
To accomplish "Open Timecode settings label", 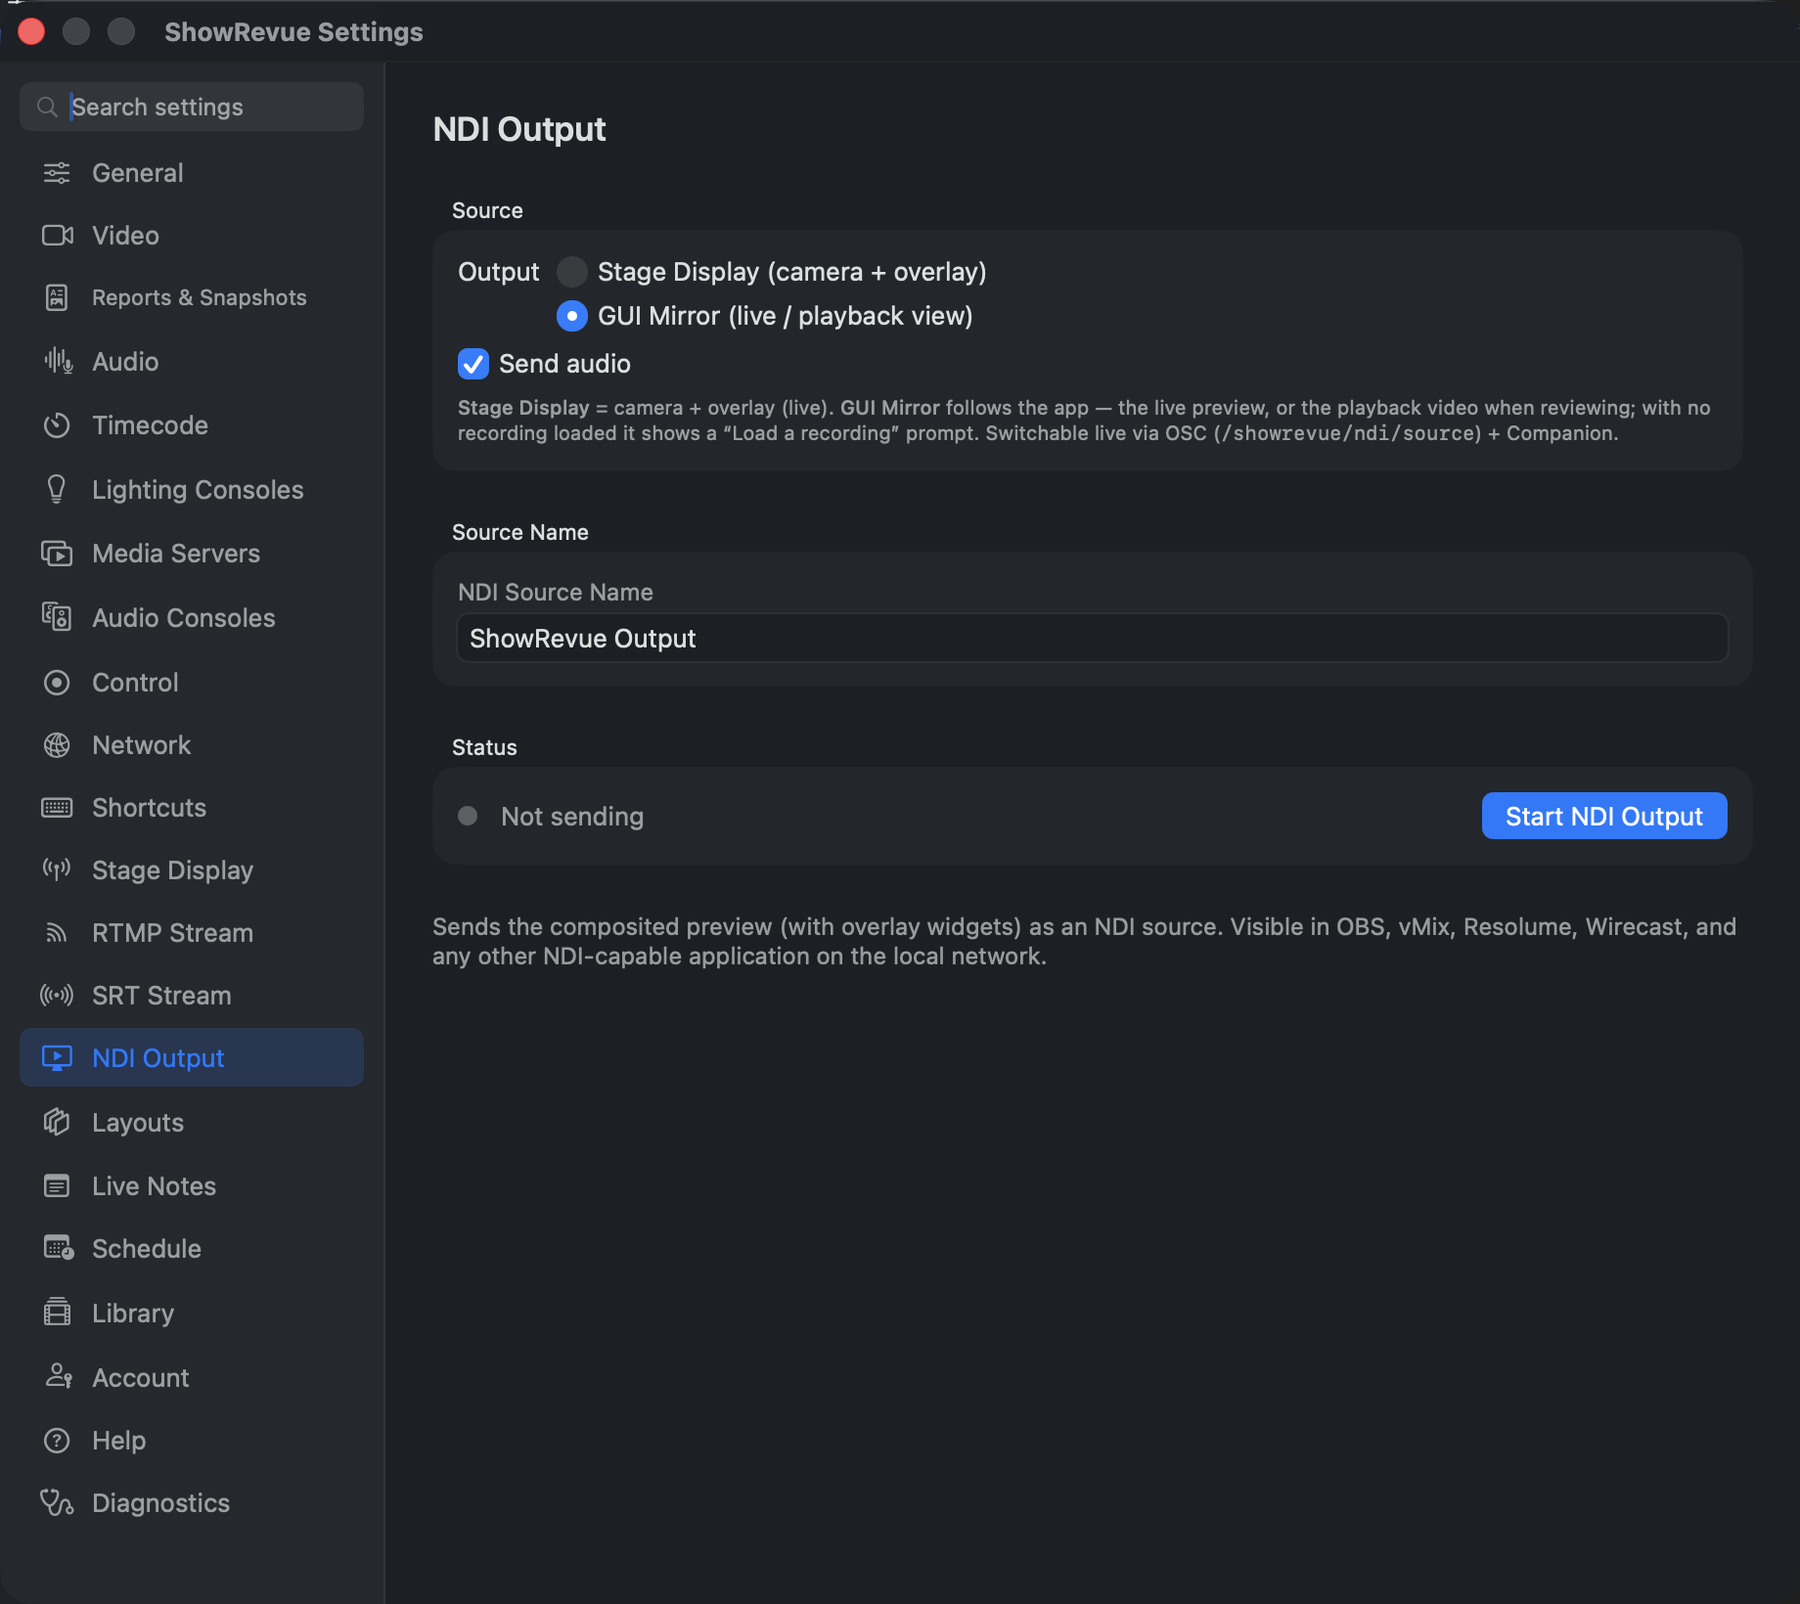I will tap(150, 425).
